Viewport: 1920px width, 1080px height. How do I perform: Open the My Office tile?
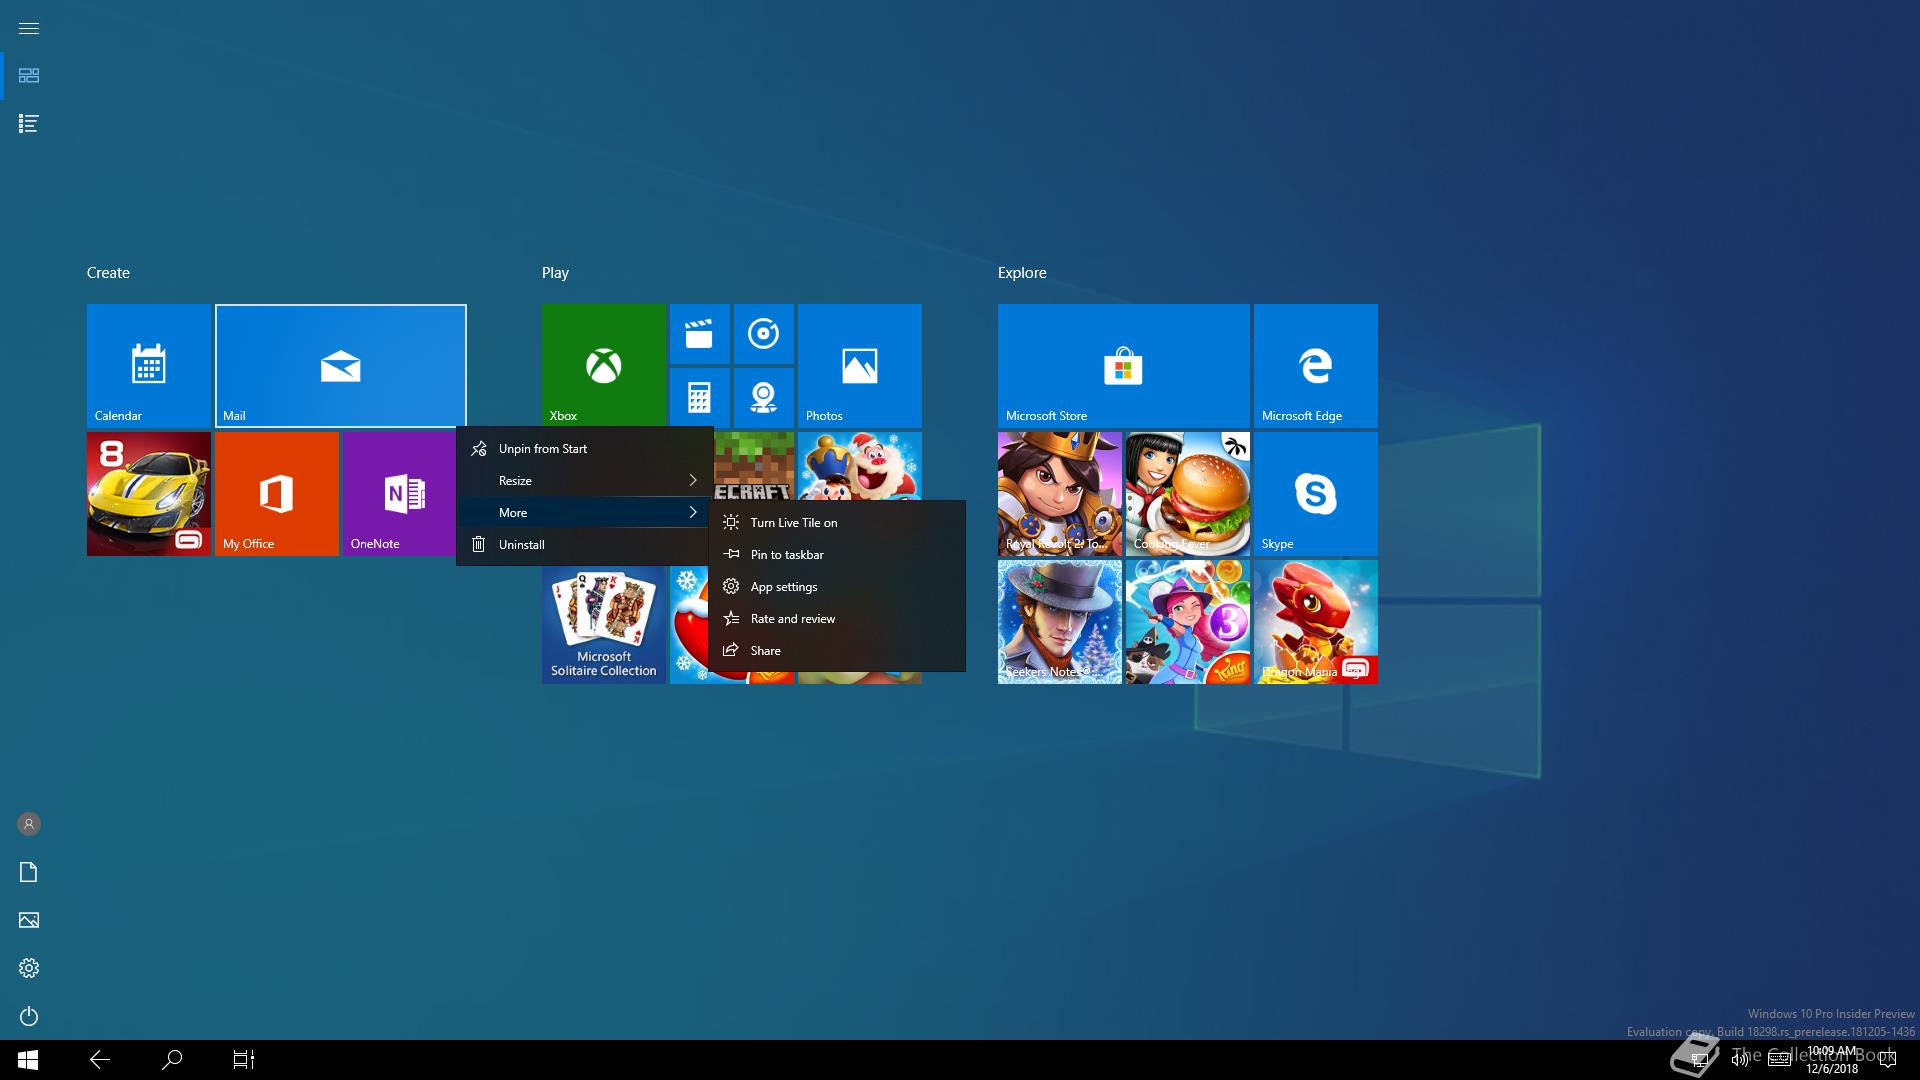coord(276,494)
